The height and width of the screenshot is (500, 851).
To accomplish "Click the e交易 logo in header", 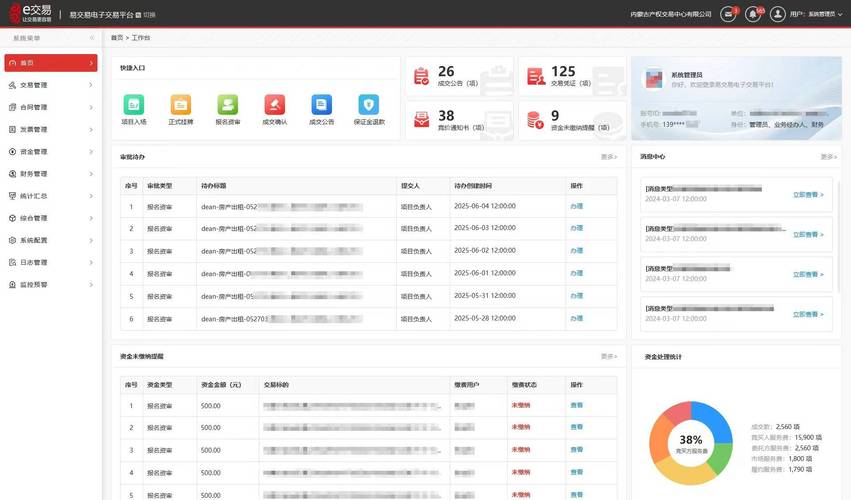I will tap(30, 13).
